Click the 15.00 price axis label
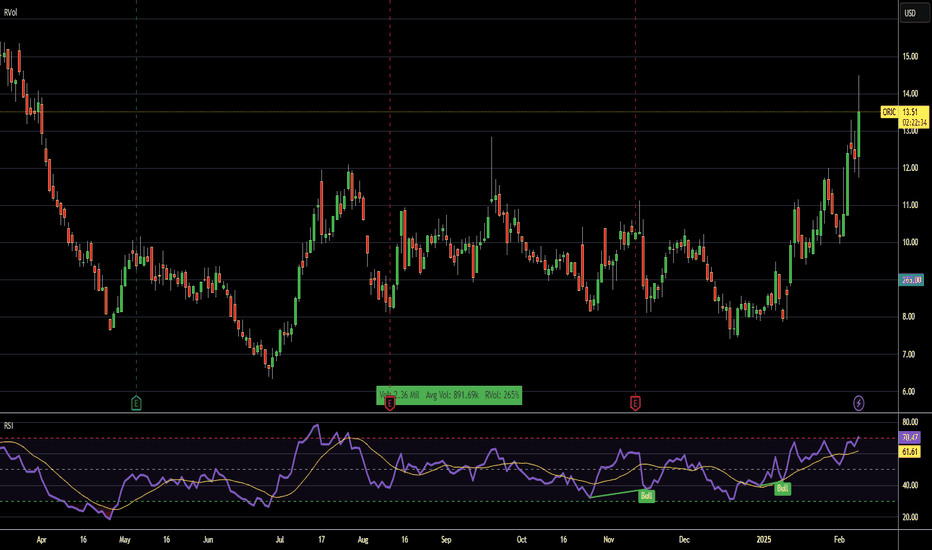 coord(910,56)
